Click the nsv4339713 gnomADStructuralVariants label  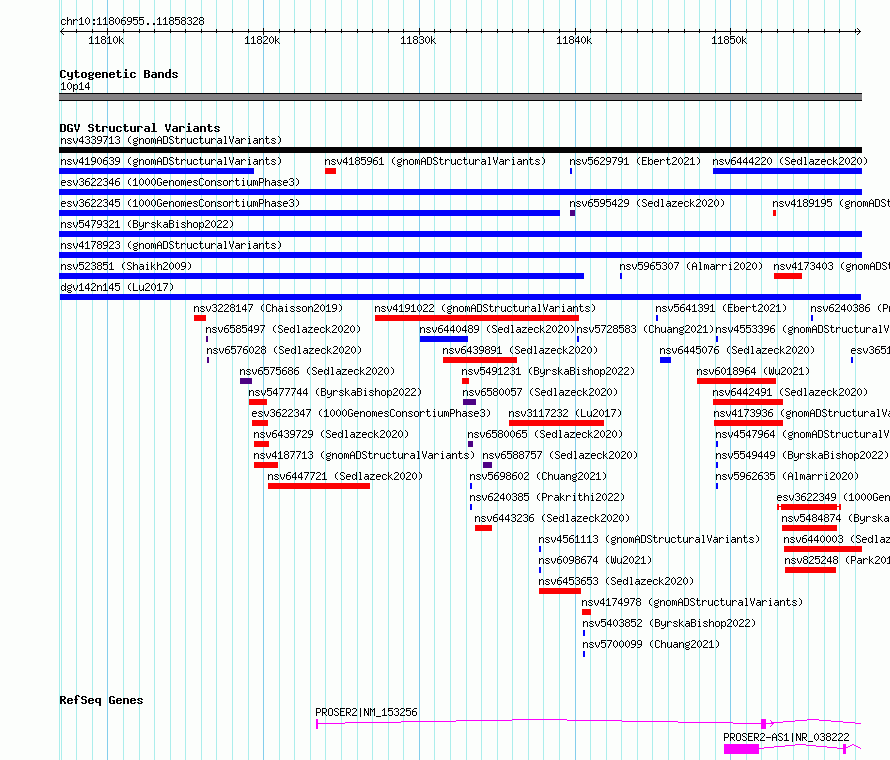click(x=171, y=140)
